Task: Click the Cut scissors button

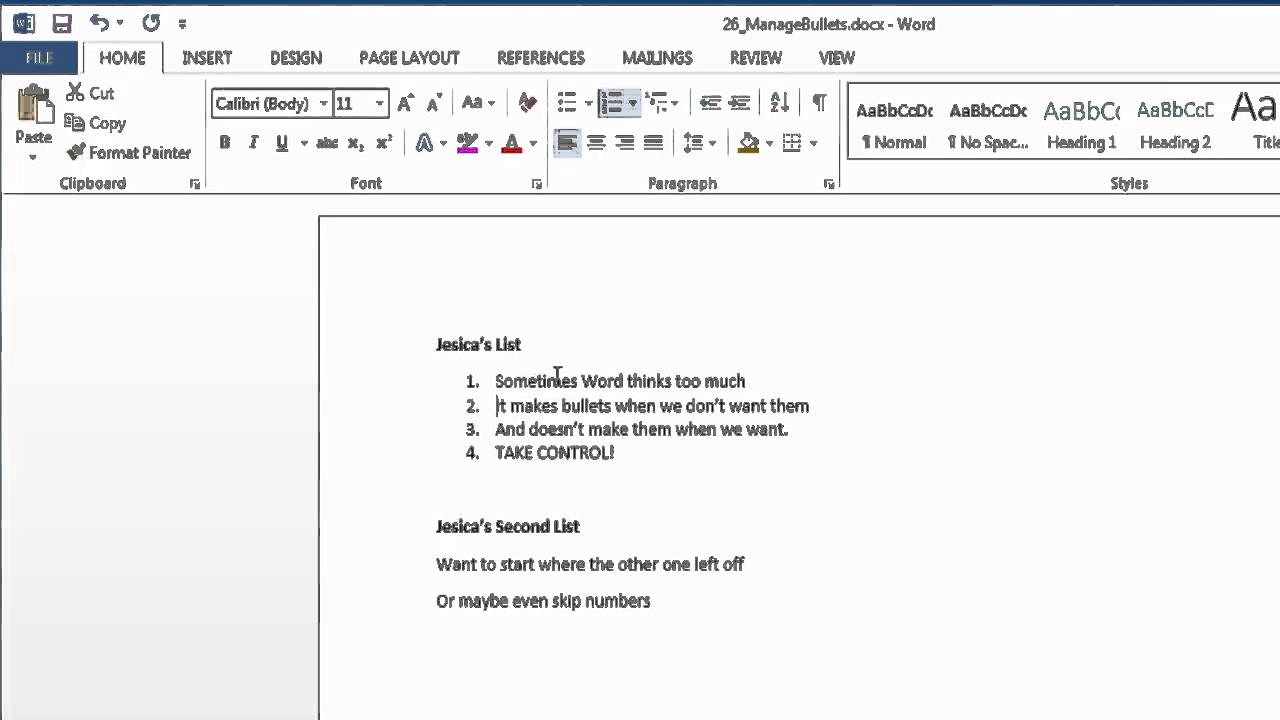Action: click(x=90, y=93)
